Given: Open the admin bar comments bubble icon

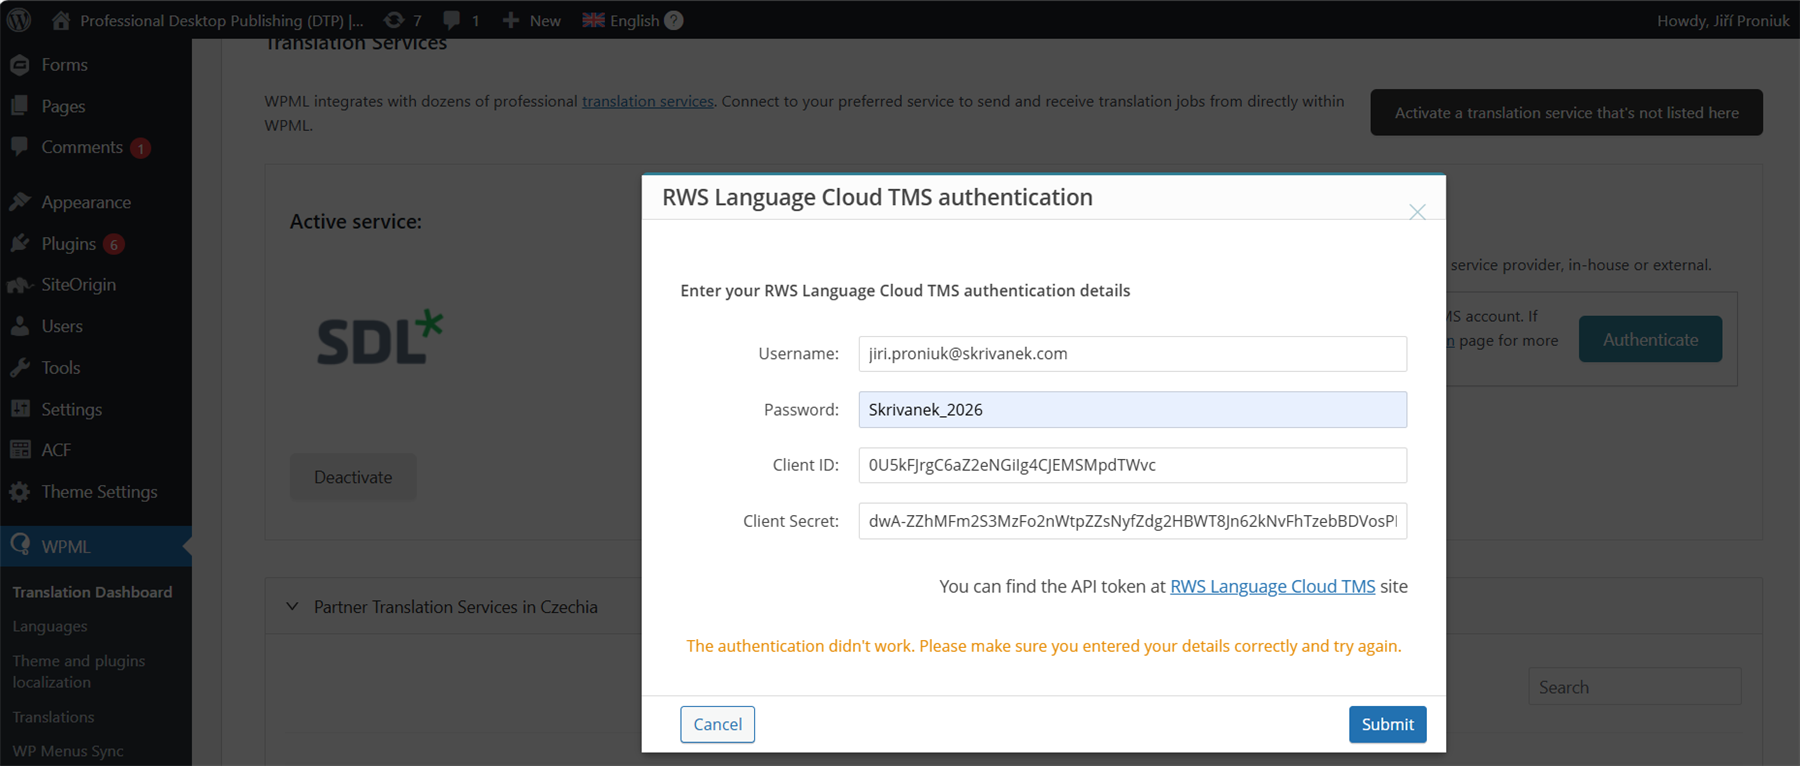Looking at the screenshot, I should pyautogui.click(x=452, y=20).
